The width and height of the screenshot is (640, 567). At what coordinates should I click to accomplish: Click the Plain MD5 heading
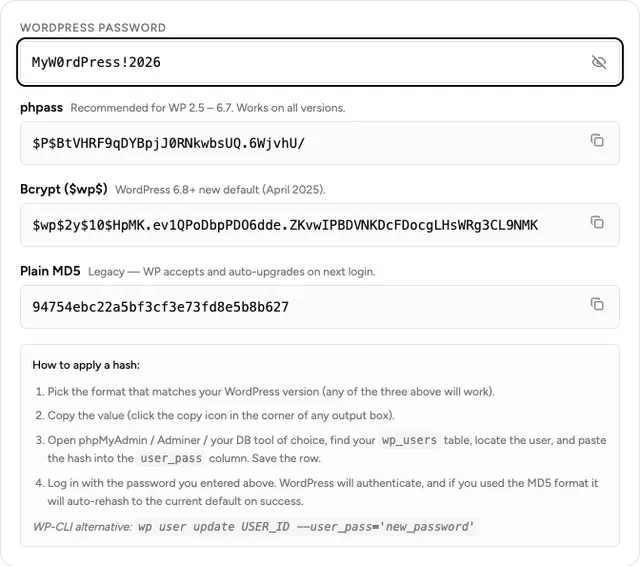[50, 271]
